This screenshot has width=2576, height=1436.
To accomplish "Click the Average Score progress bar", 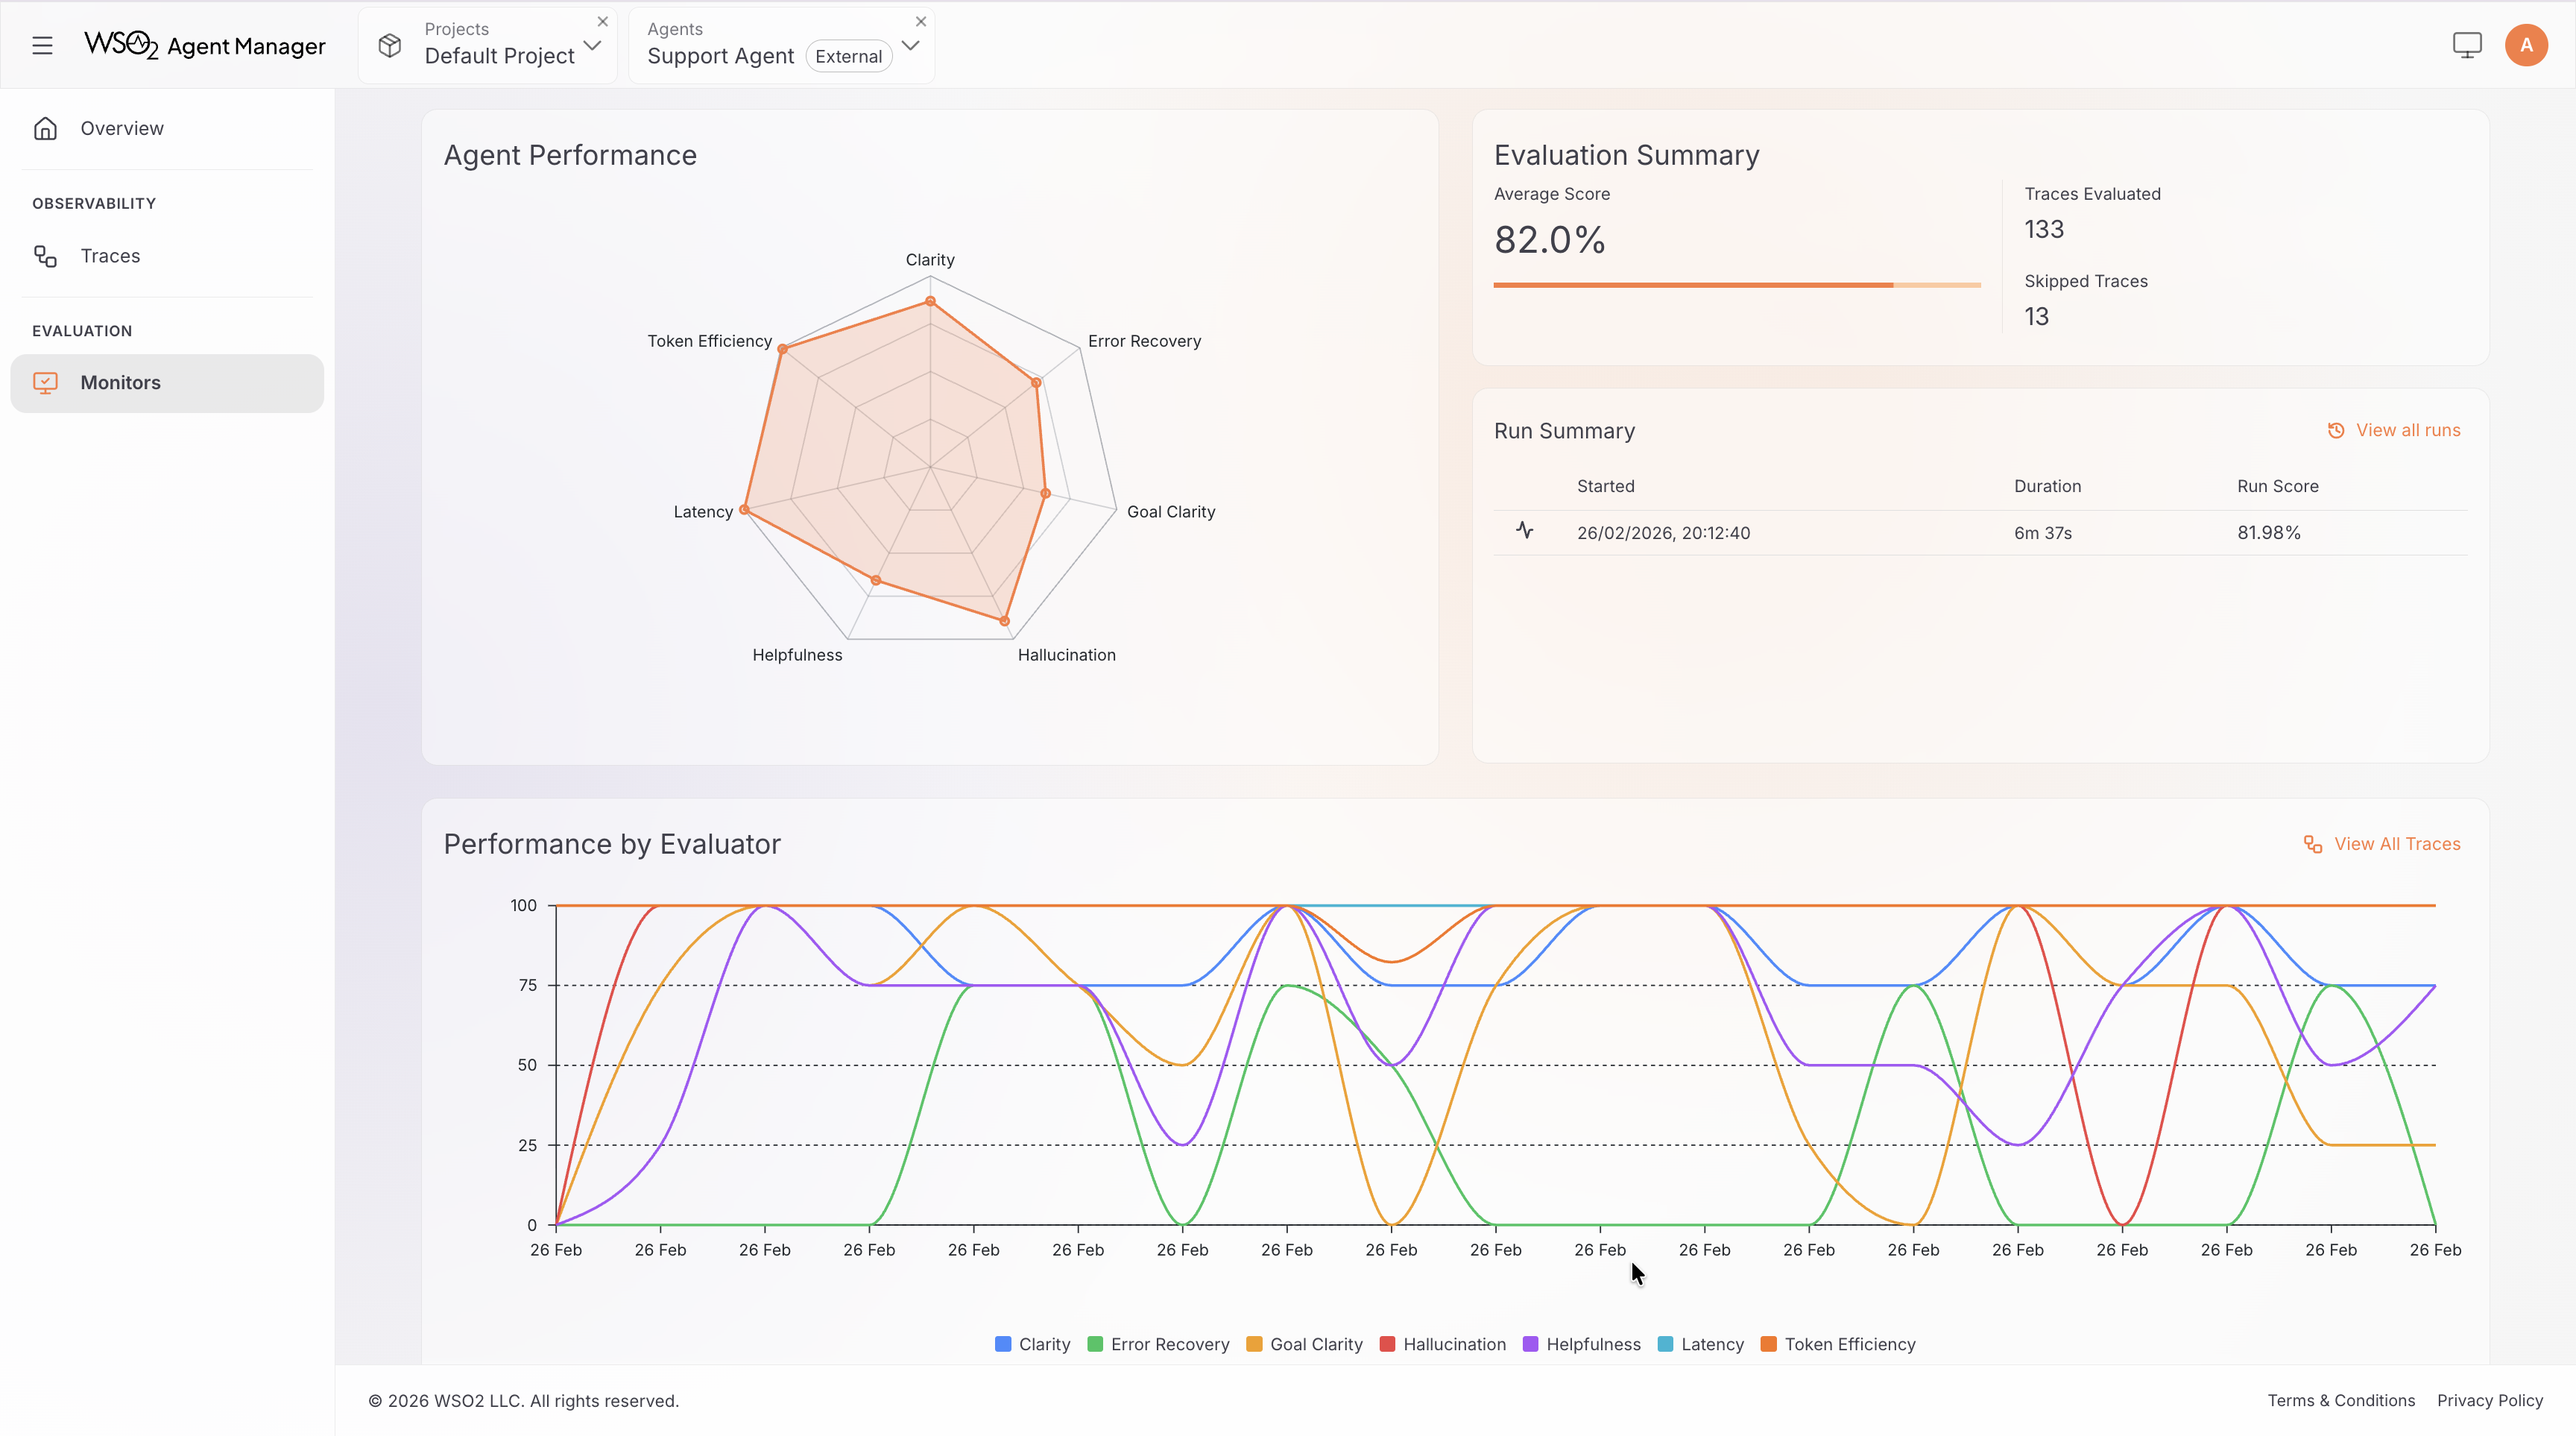I will pyautogui.click(x=1737, y=285).
